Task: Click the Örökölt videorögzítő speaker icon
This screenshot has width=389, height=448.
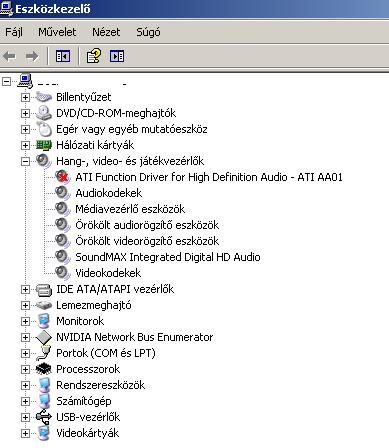Action: tap(63, 241)
